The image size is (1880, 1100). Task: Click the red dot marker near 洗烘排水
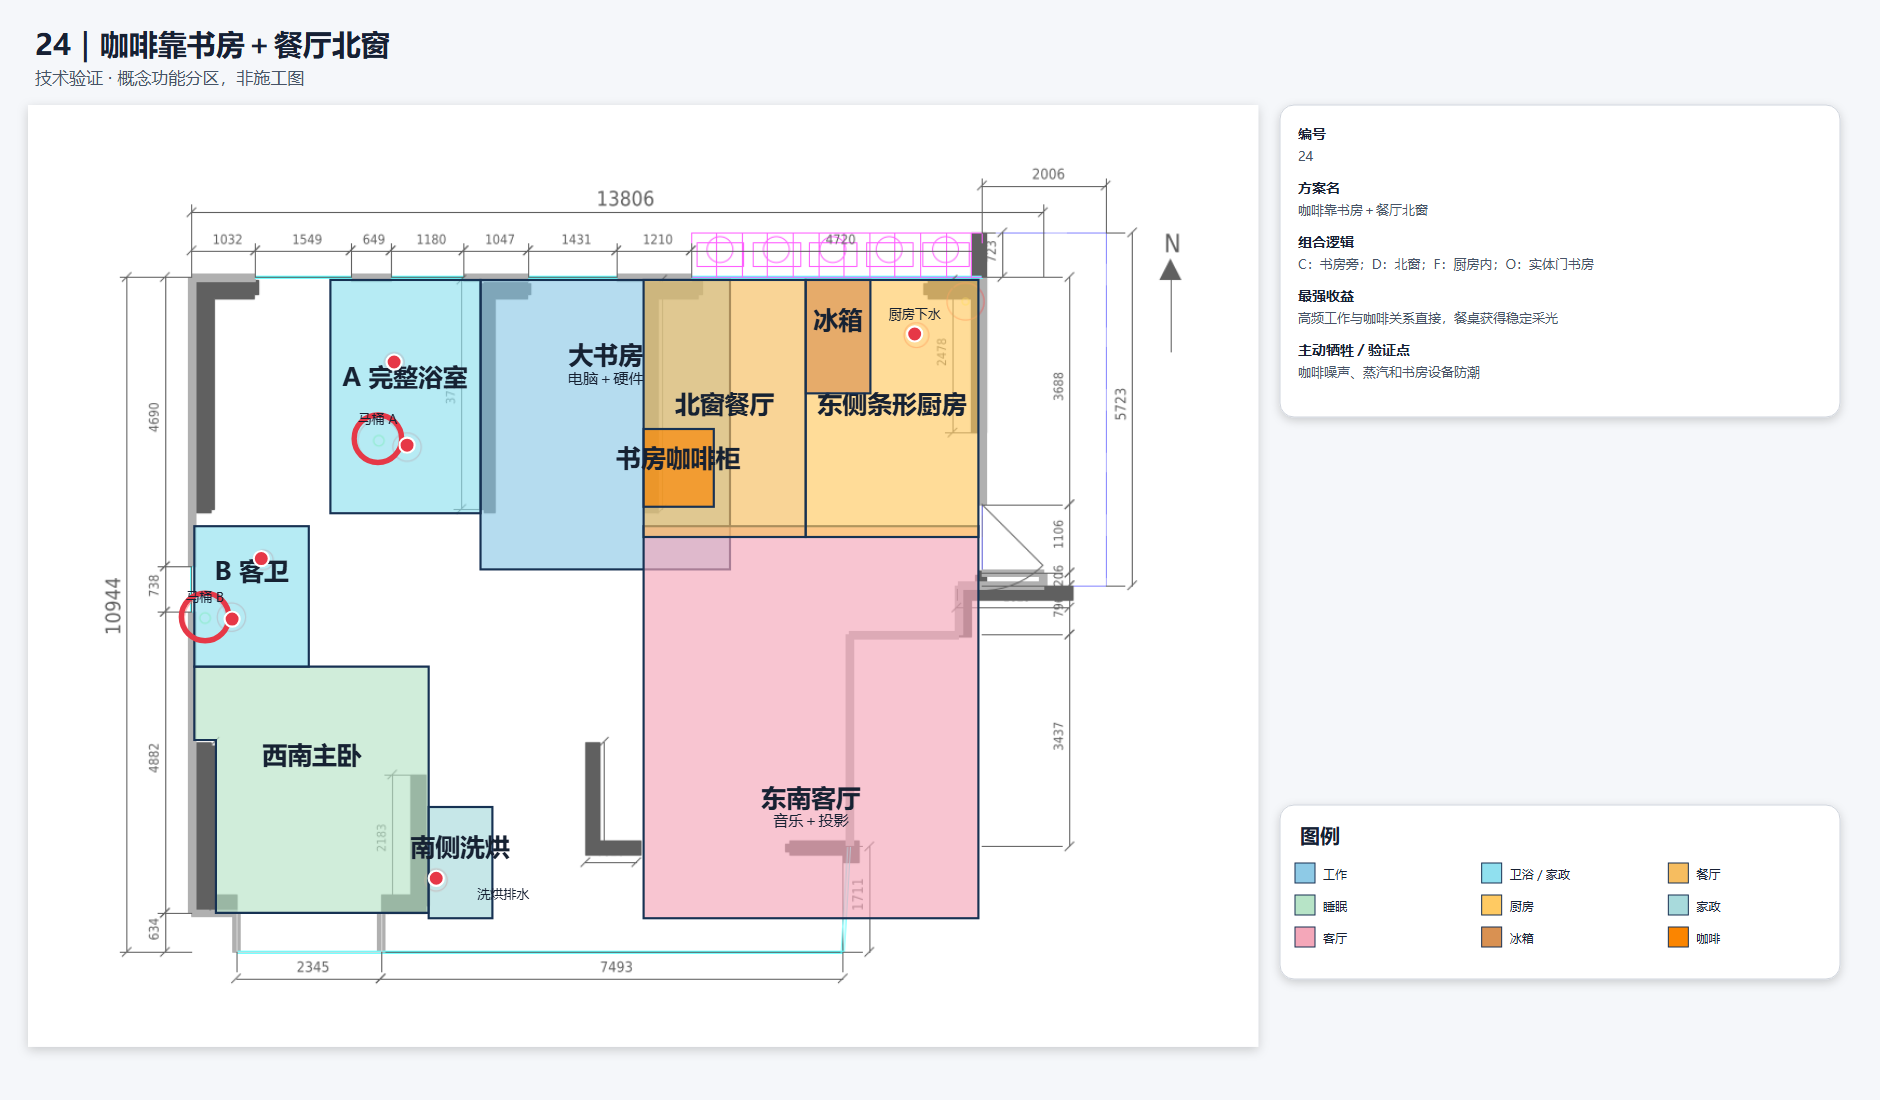[x=436, y=878]
